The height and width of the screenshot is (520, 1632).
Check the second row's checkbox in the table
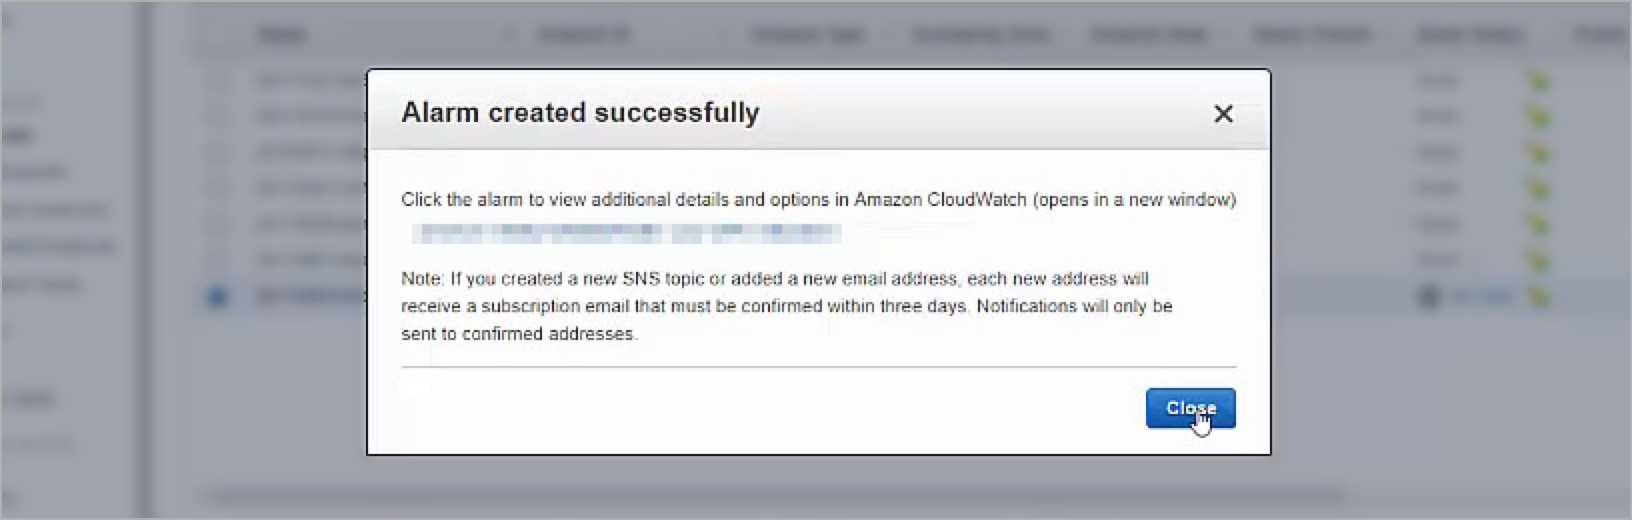click(217, 117)
